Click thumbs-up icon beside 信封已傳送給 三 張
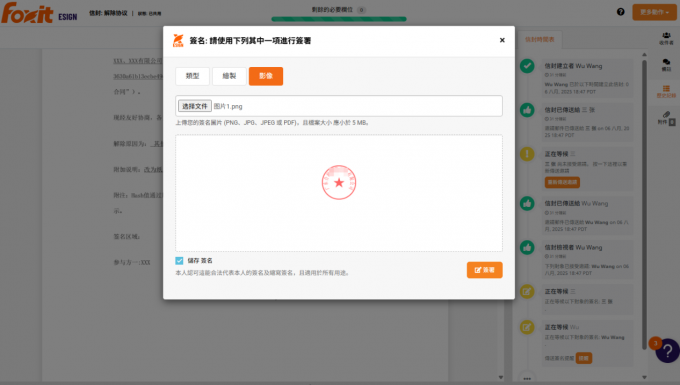The width and height of the screenshot is (680, 385). pyautogui.click(x=527, y=110)
